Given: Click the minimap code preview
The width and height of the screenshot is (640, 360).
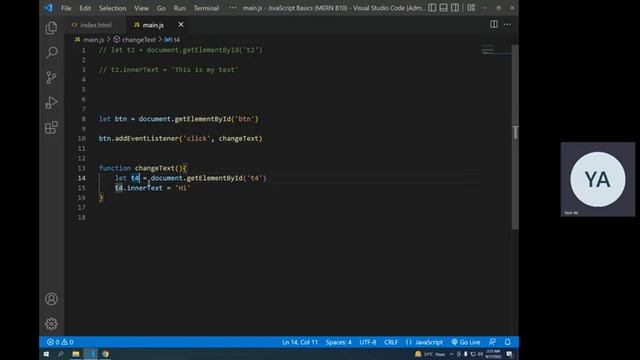Looking at the screenshot, I should [496, 50].
